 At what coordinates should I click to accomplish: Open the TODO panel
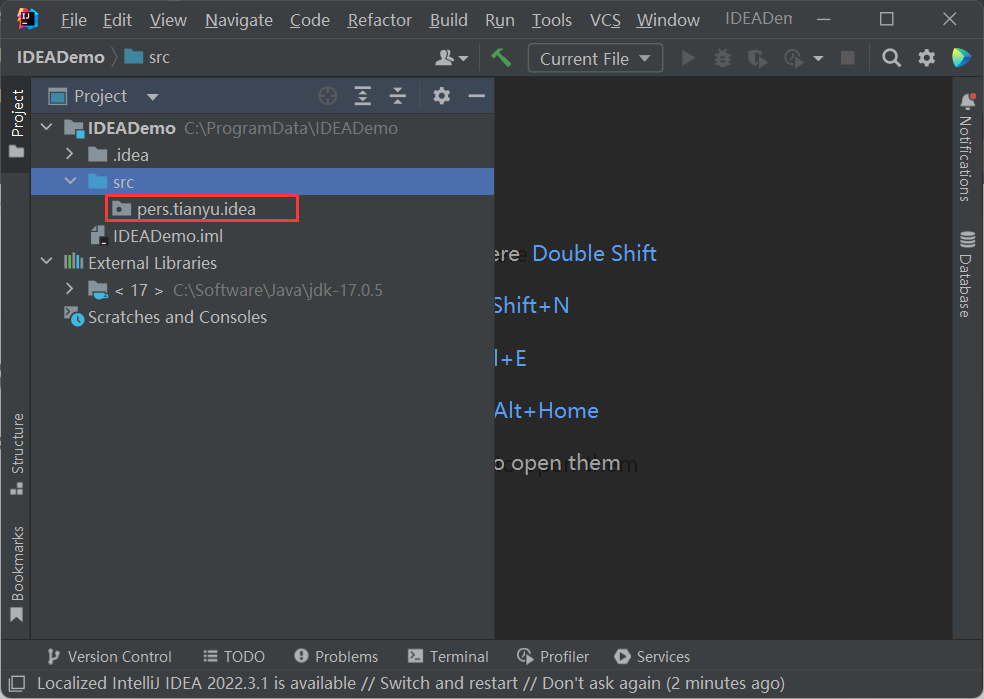[x=233, y=656]
